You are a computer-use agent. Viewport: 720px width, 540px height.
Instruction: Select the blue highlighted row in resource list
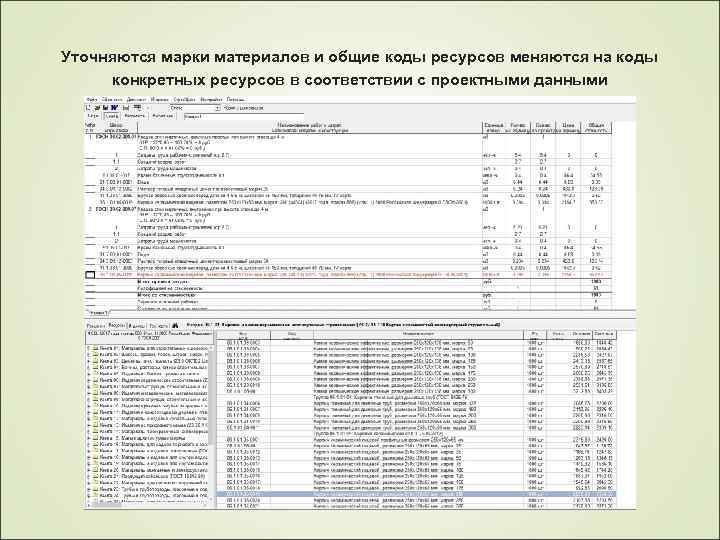tap(416, 494)
